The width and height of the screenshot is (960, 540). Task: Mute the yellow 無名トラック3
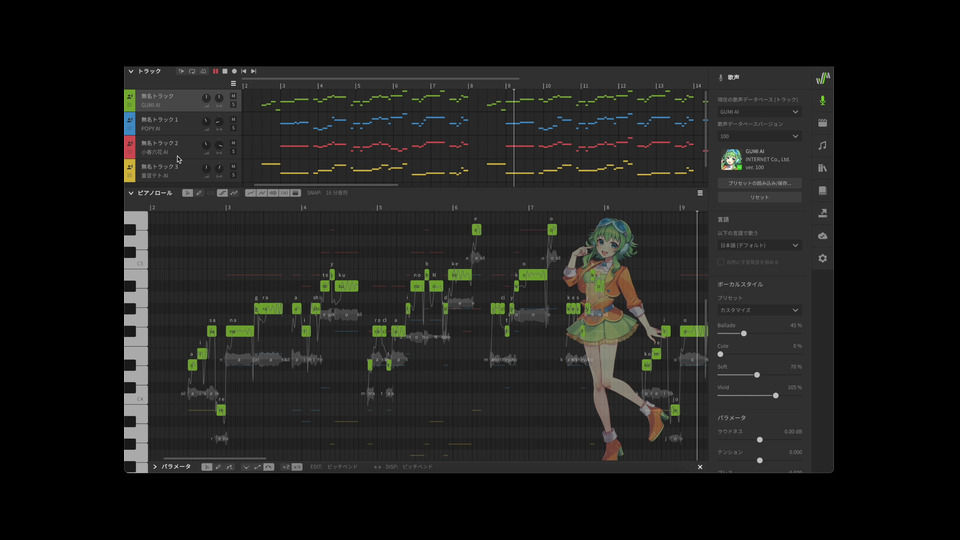[x=233, y=167]
